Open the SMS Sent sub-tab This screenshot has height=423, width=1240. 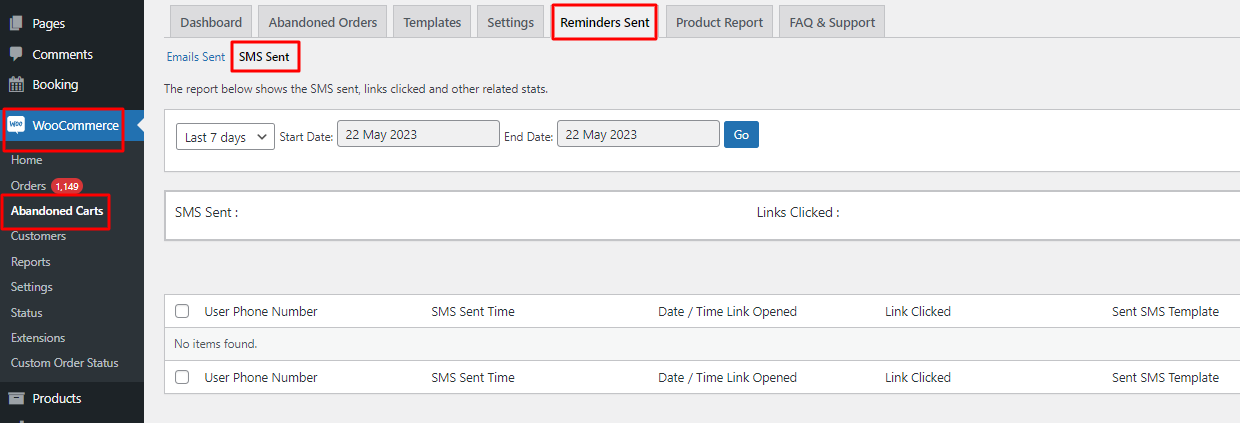(264, 57)
